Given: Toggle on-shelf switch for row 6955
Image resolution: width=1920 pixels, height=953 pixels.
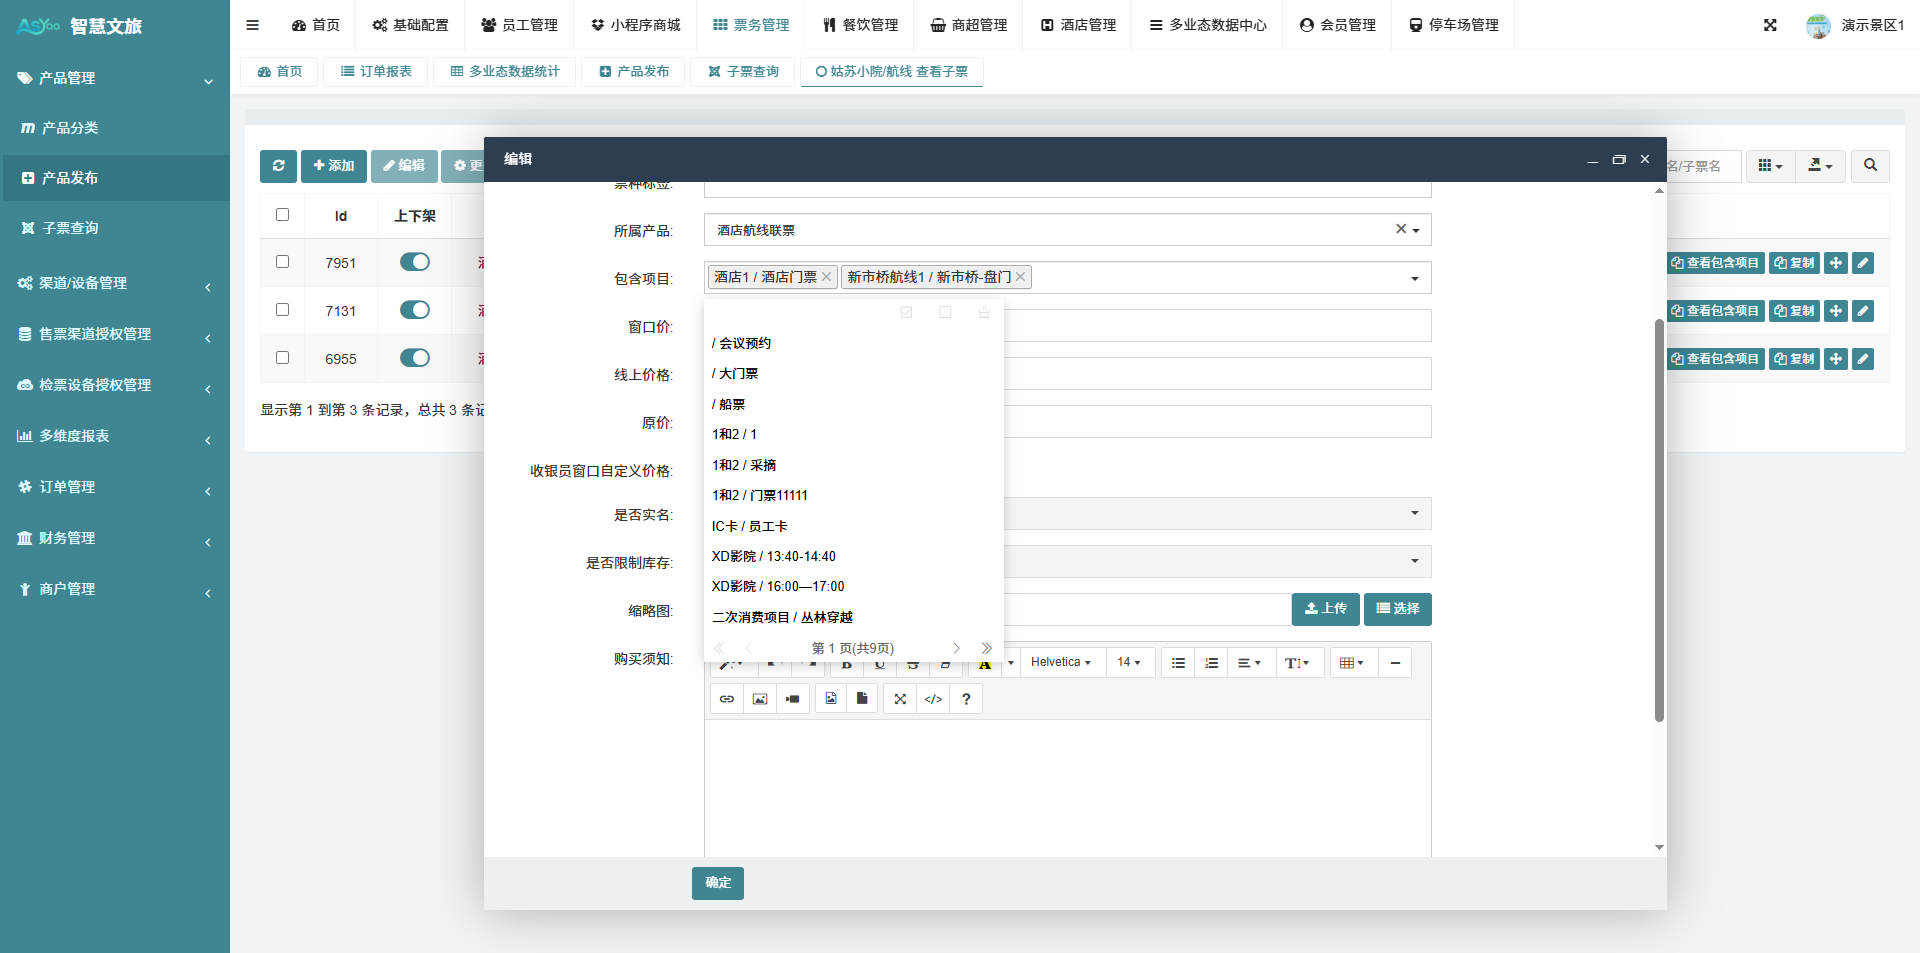Looking at the screenshot, I should tap(415, 358).
